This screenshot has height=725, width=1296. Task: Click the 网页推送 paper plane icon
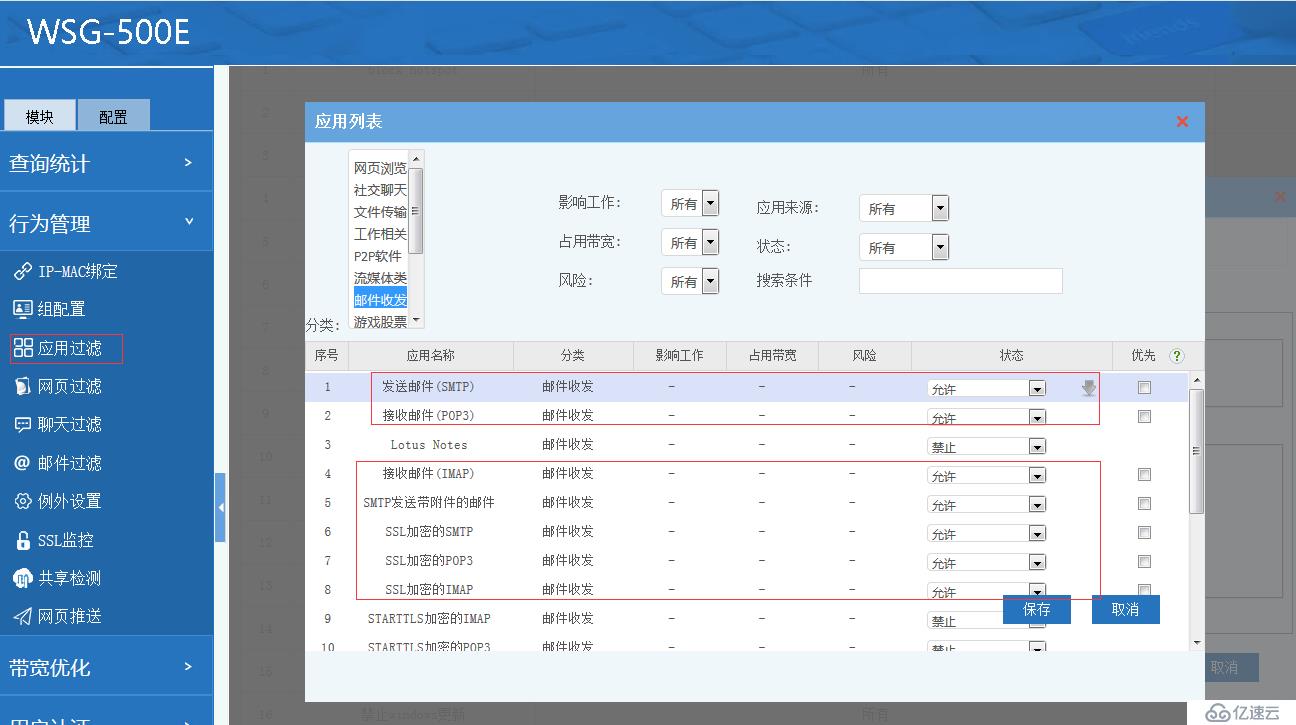(x=23, y=616)
